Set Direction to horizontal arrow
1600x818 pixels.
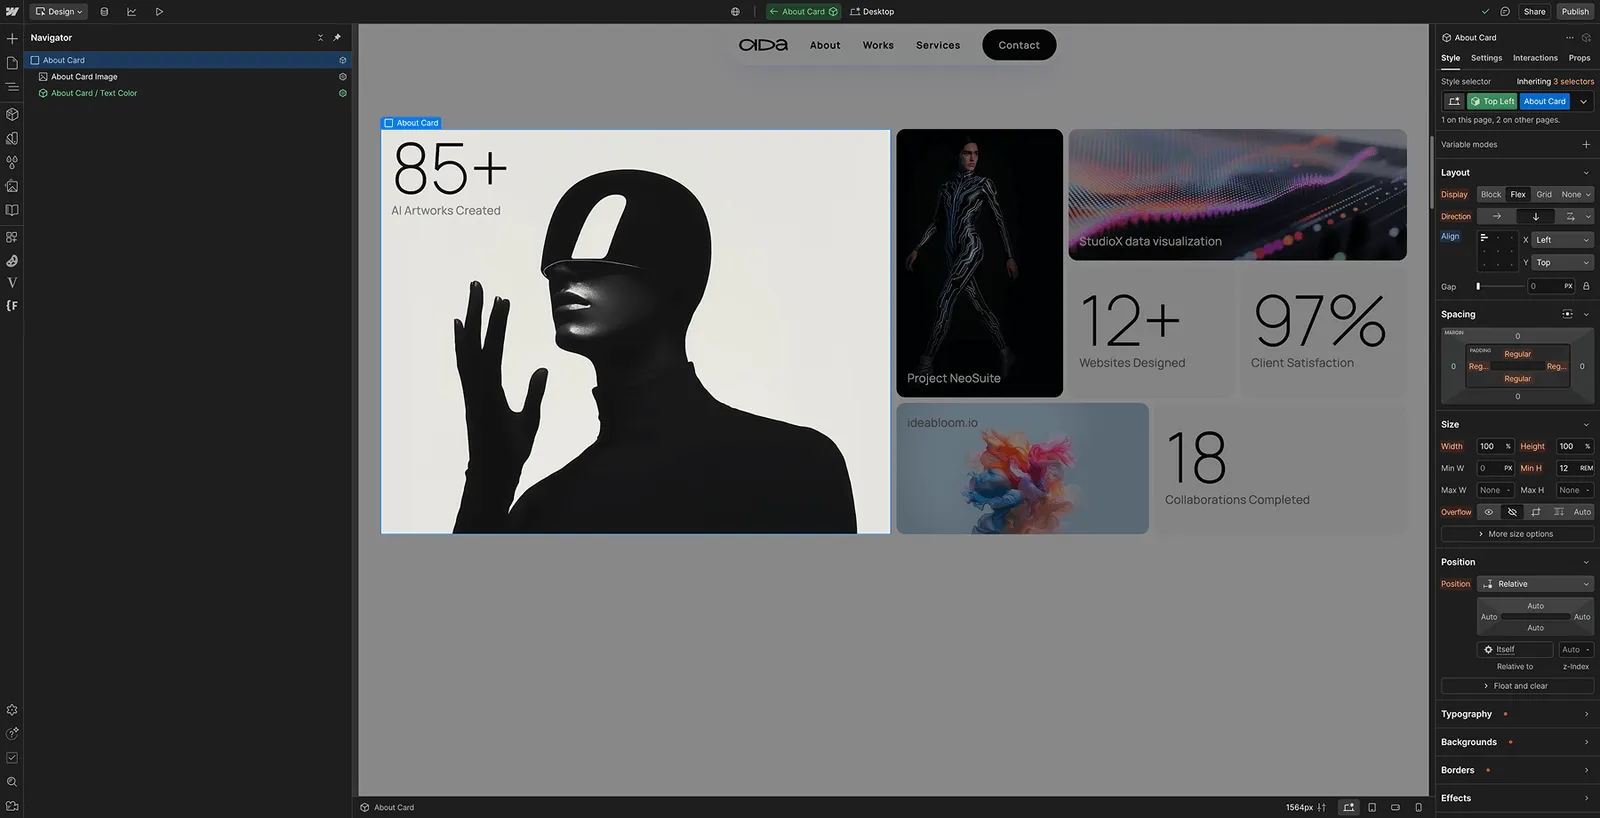pyautogui.click(x=1497, y=217)
